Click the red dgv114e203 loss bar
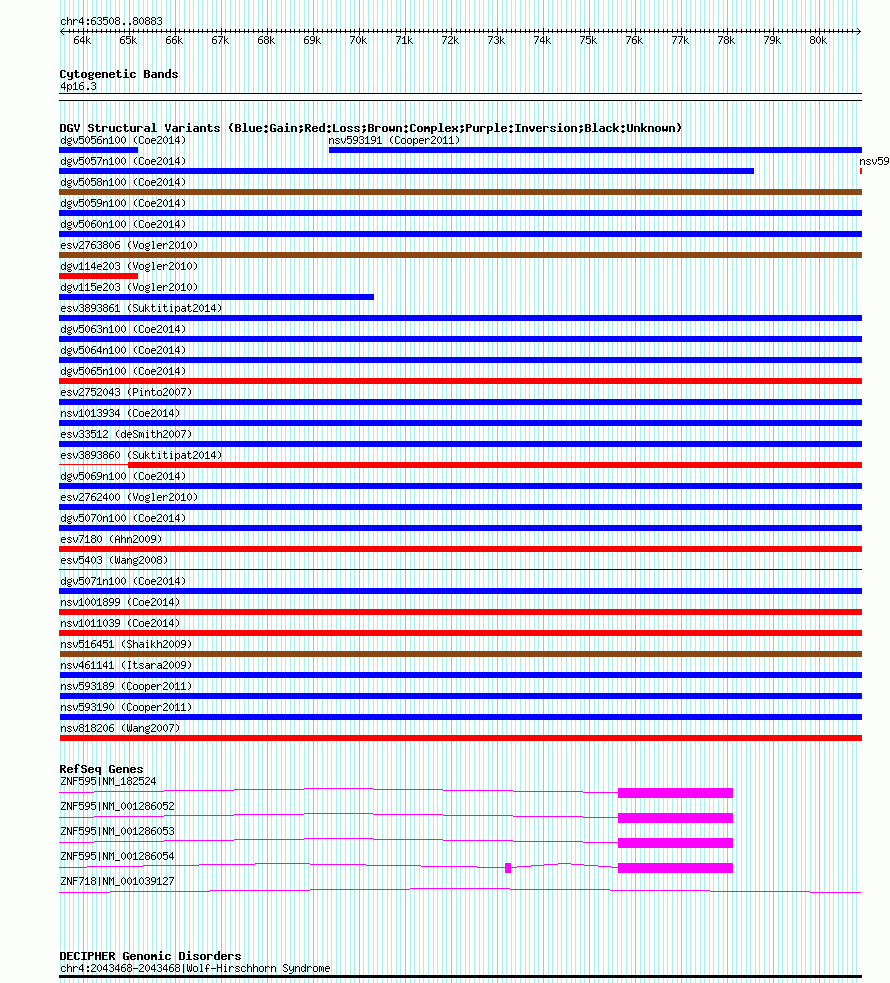 [x=98, y=276]
